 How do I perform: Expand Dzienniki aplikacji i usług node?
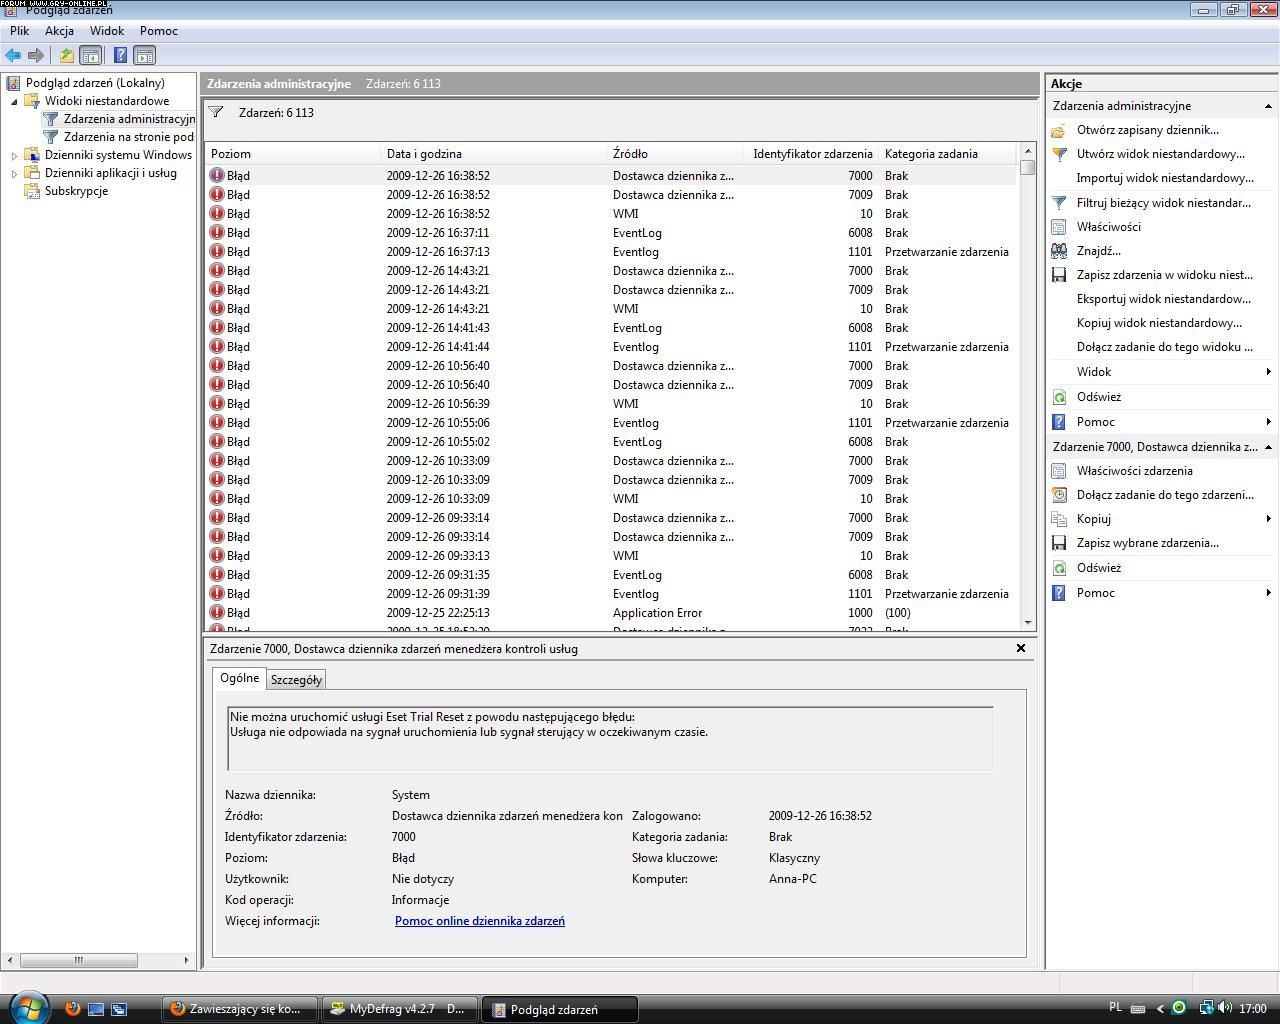(x=14, y=173)
